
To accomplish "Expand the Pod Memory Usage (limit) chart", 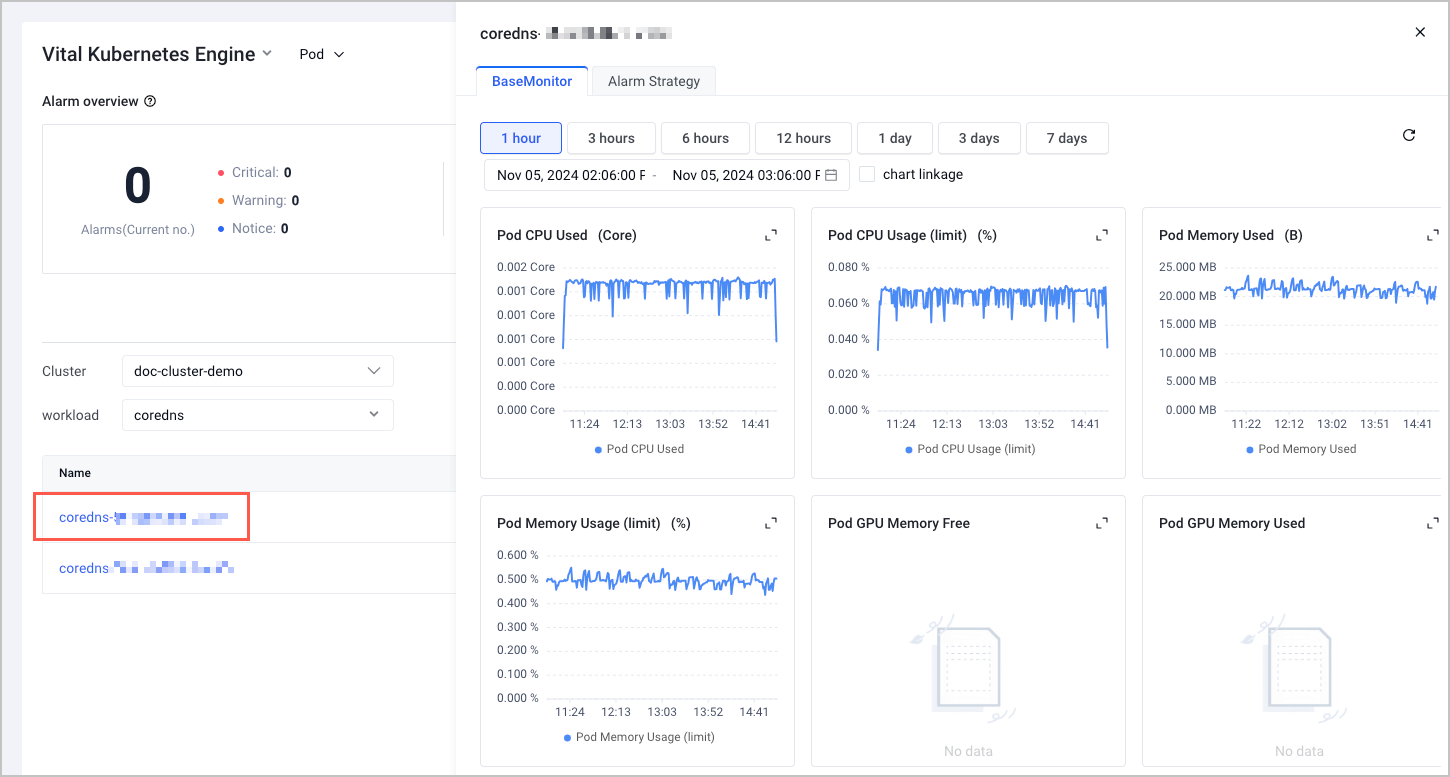I will 771,523.
